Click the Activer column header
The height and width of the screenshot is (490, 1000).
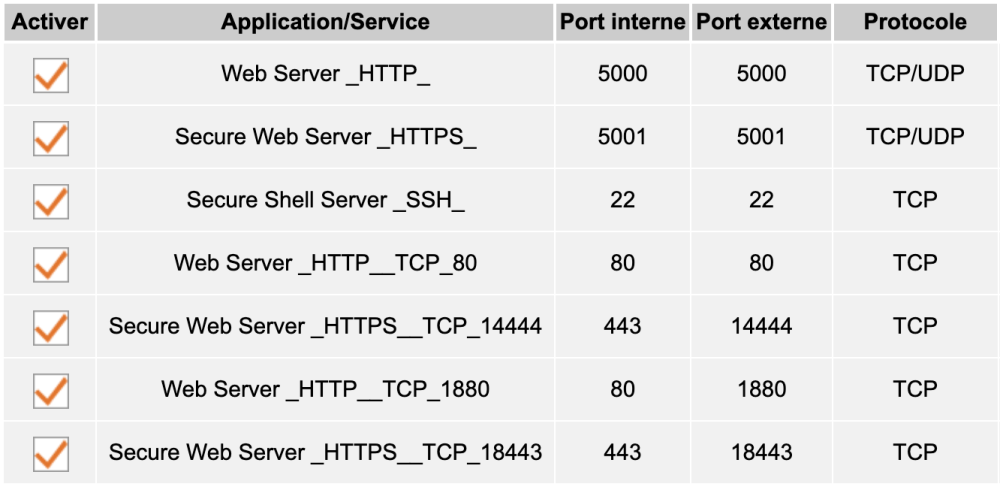coord(50,22)
